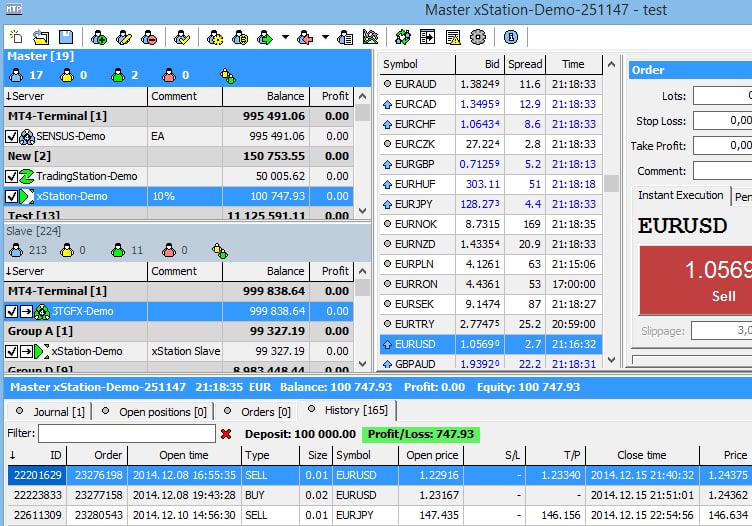Click the account green arrow icon

click(x=265, y=37)
